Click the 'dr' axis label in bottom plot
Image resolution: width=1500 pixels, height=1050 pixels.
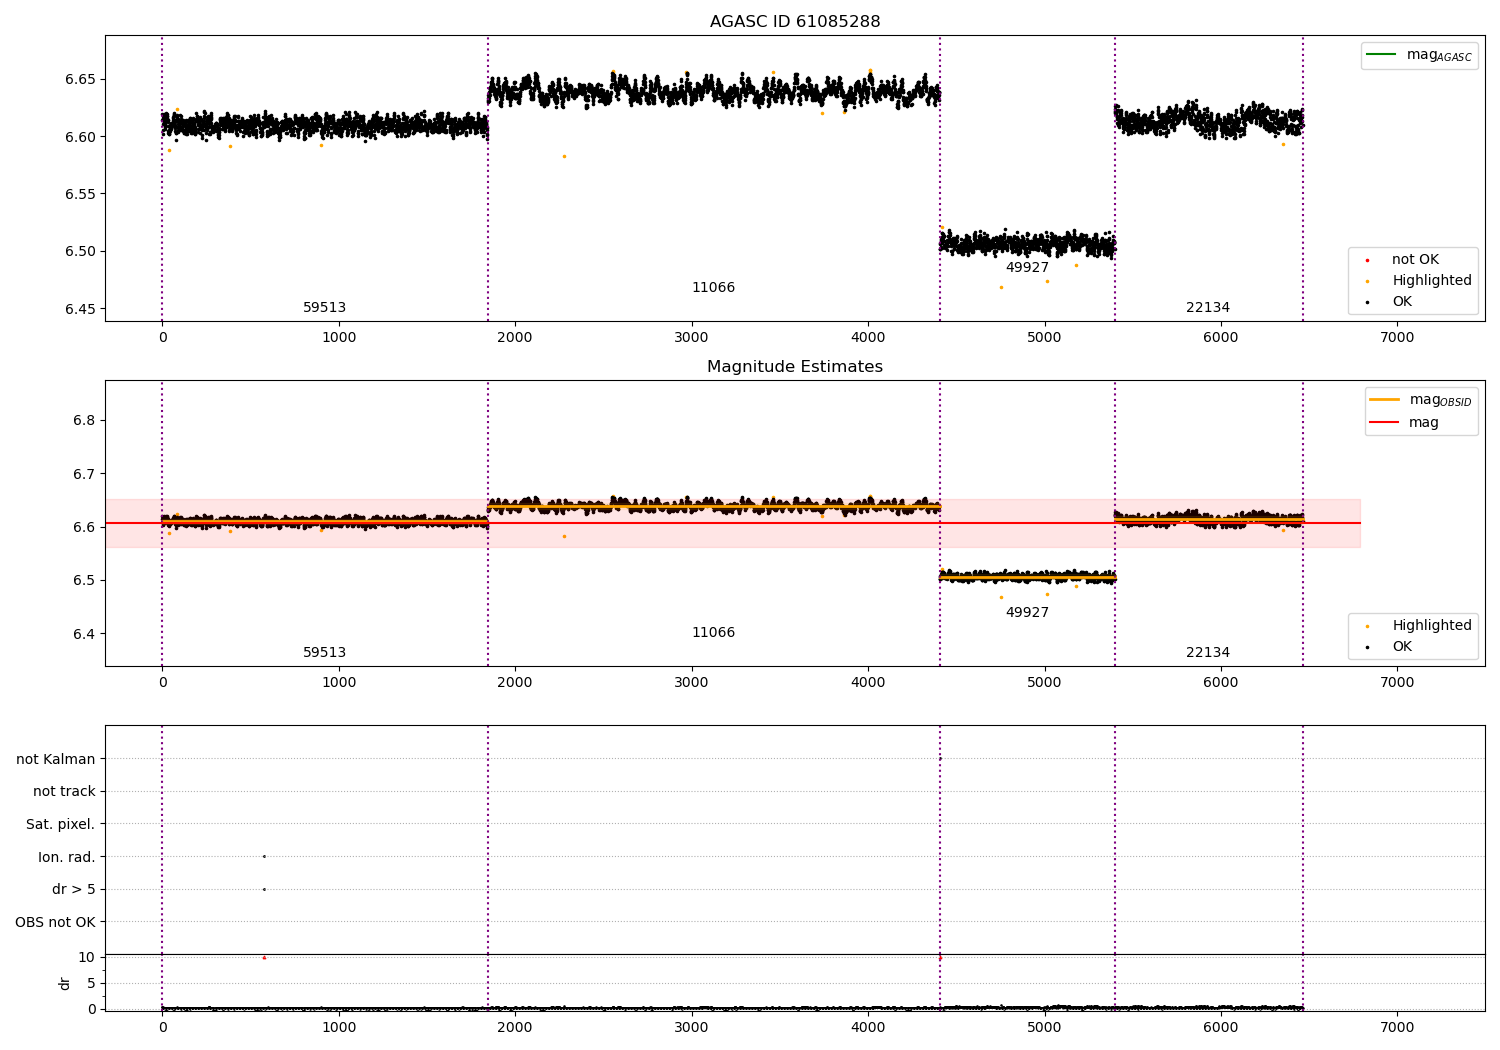tap(65, 984)
